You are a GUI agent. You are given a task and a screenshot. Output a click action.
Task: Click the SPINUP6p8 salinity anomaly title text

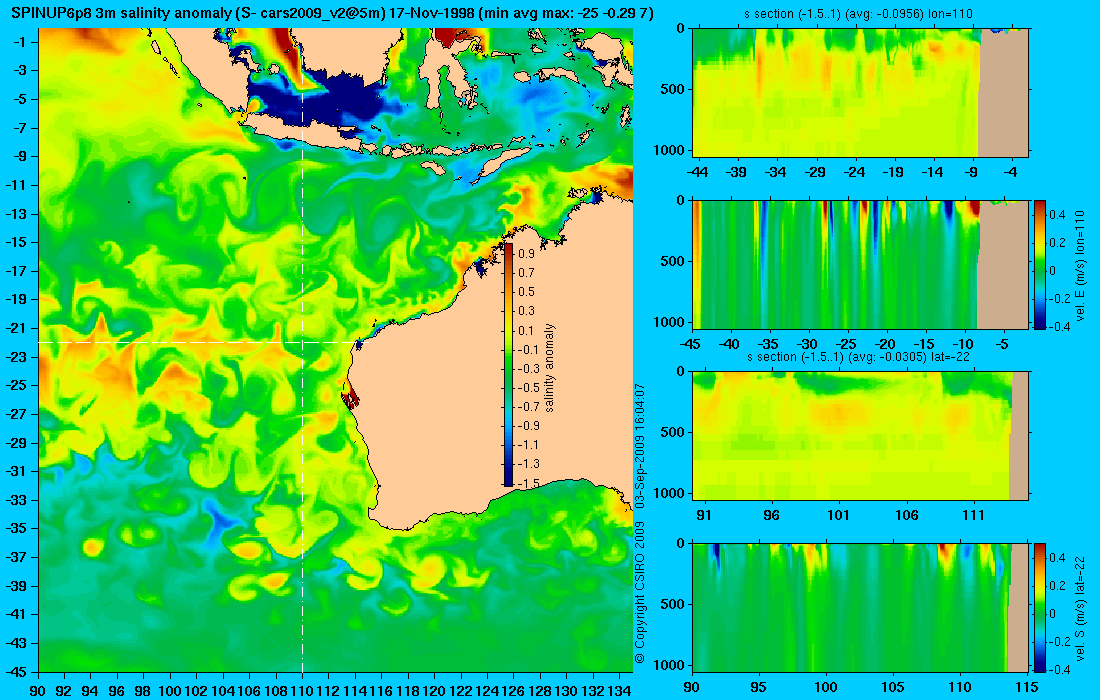pos(333,11)
